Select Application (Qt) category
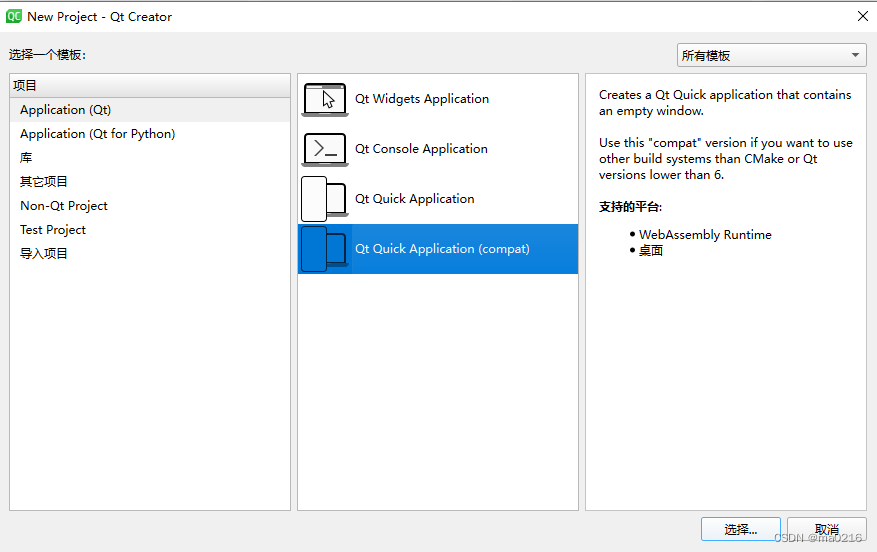877x552 pixels. pos(150,110)
